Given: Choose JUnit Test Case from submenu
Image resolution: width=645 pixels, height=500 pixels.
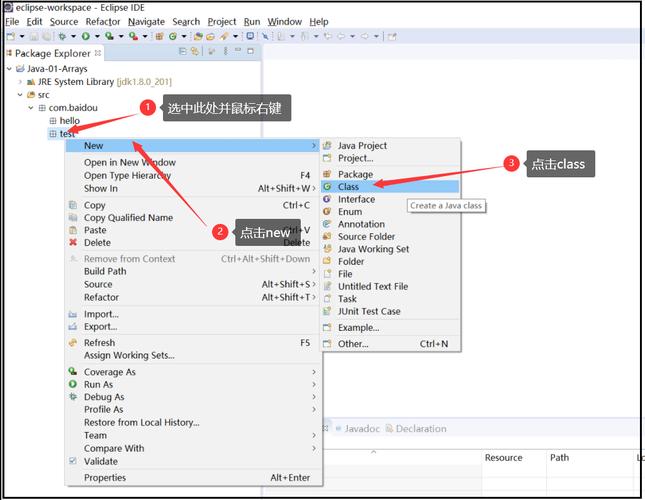Looking at the screenshot, I should point(390,311).
